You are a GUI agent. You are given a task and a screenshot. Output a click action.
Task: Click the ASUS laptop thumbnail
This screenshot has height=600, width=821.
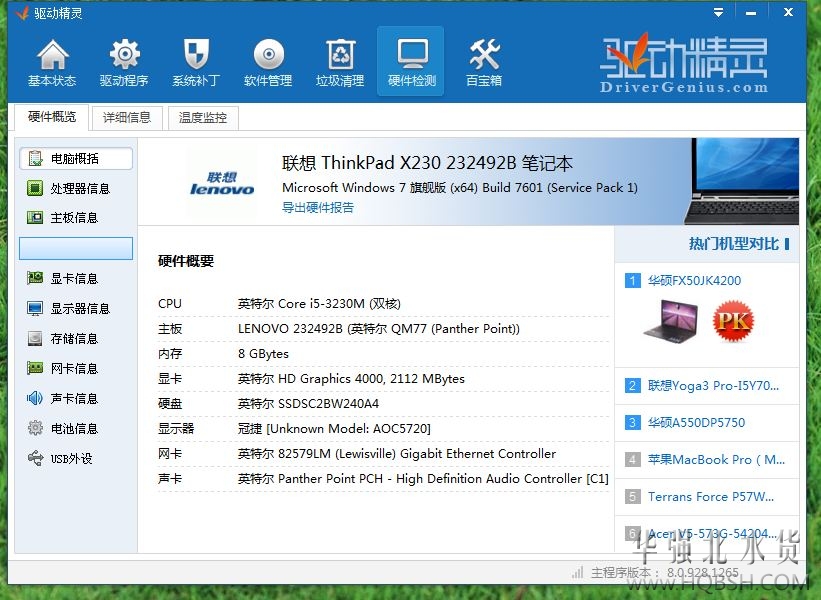pos(671,320)
